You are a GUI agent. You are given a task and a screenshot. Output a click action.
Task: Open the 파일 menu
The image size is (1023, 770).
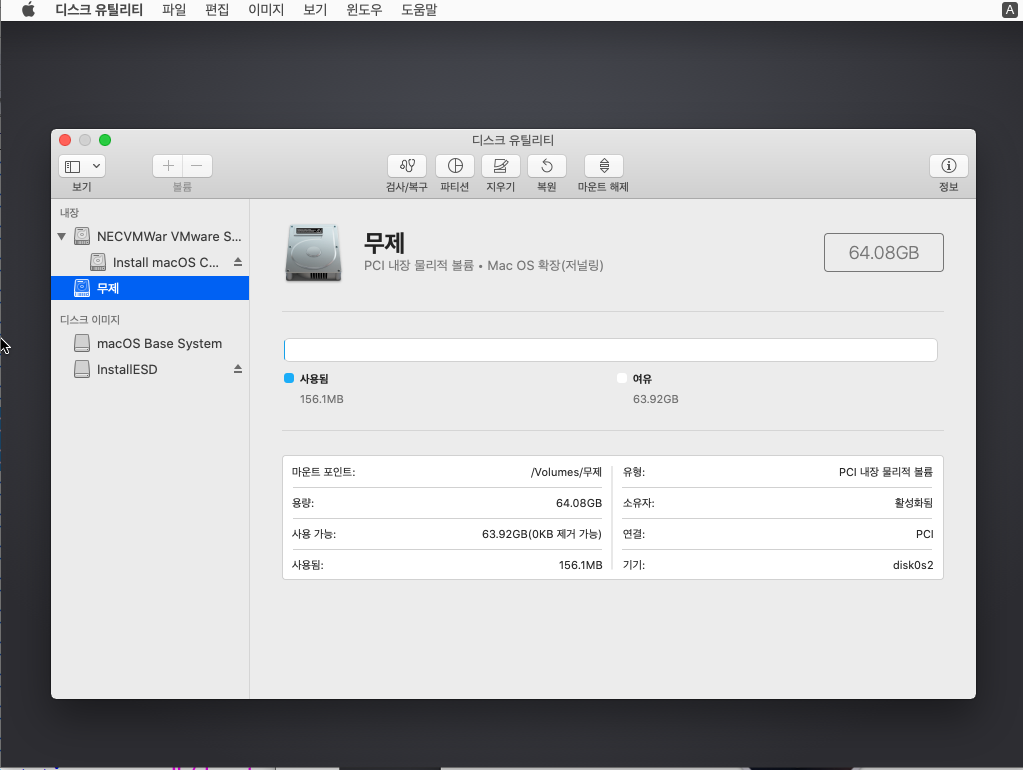(174, 10)
